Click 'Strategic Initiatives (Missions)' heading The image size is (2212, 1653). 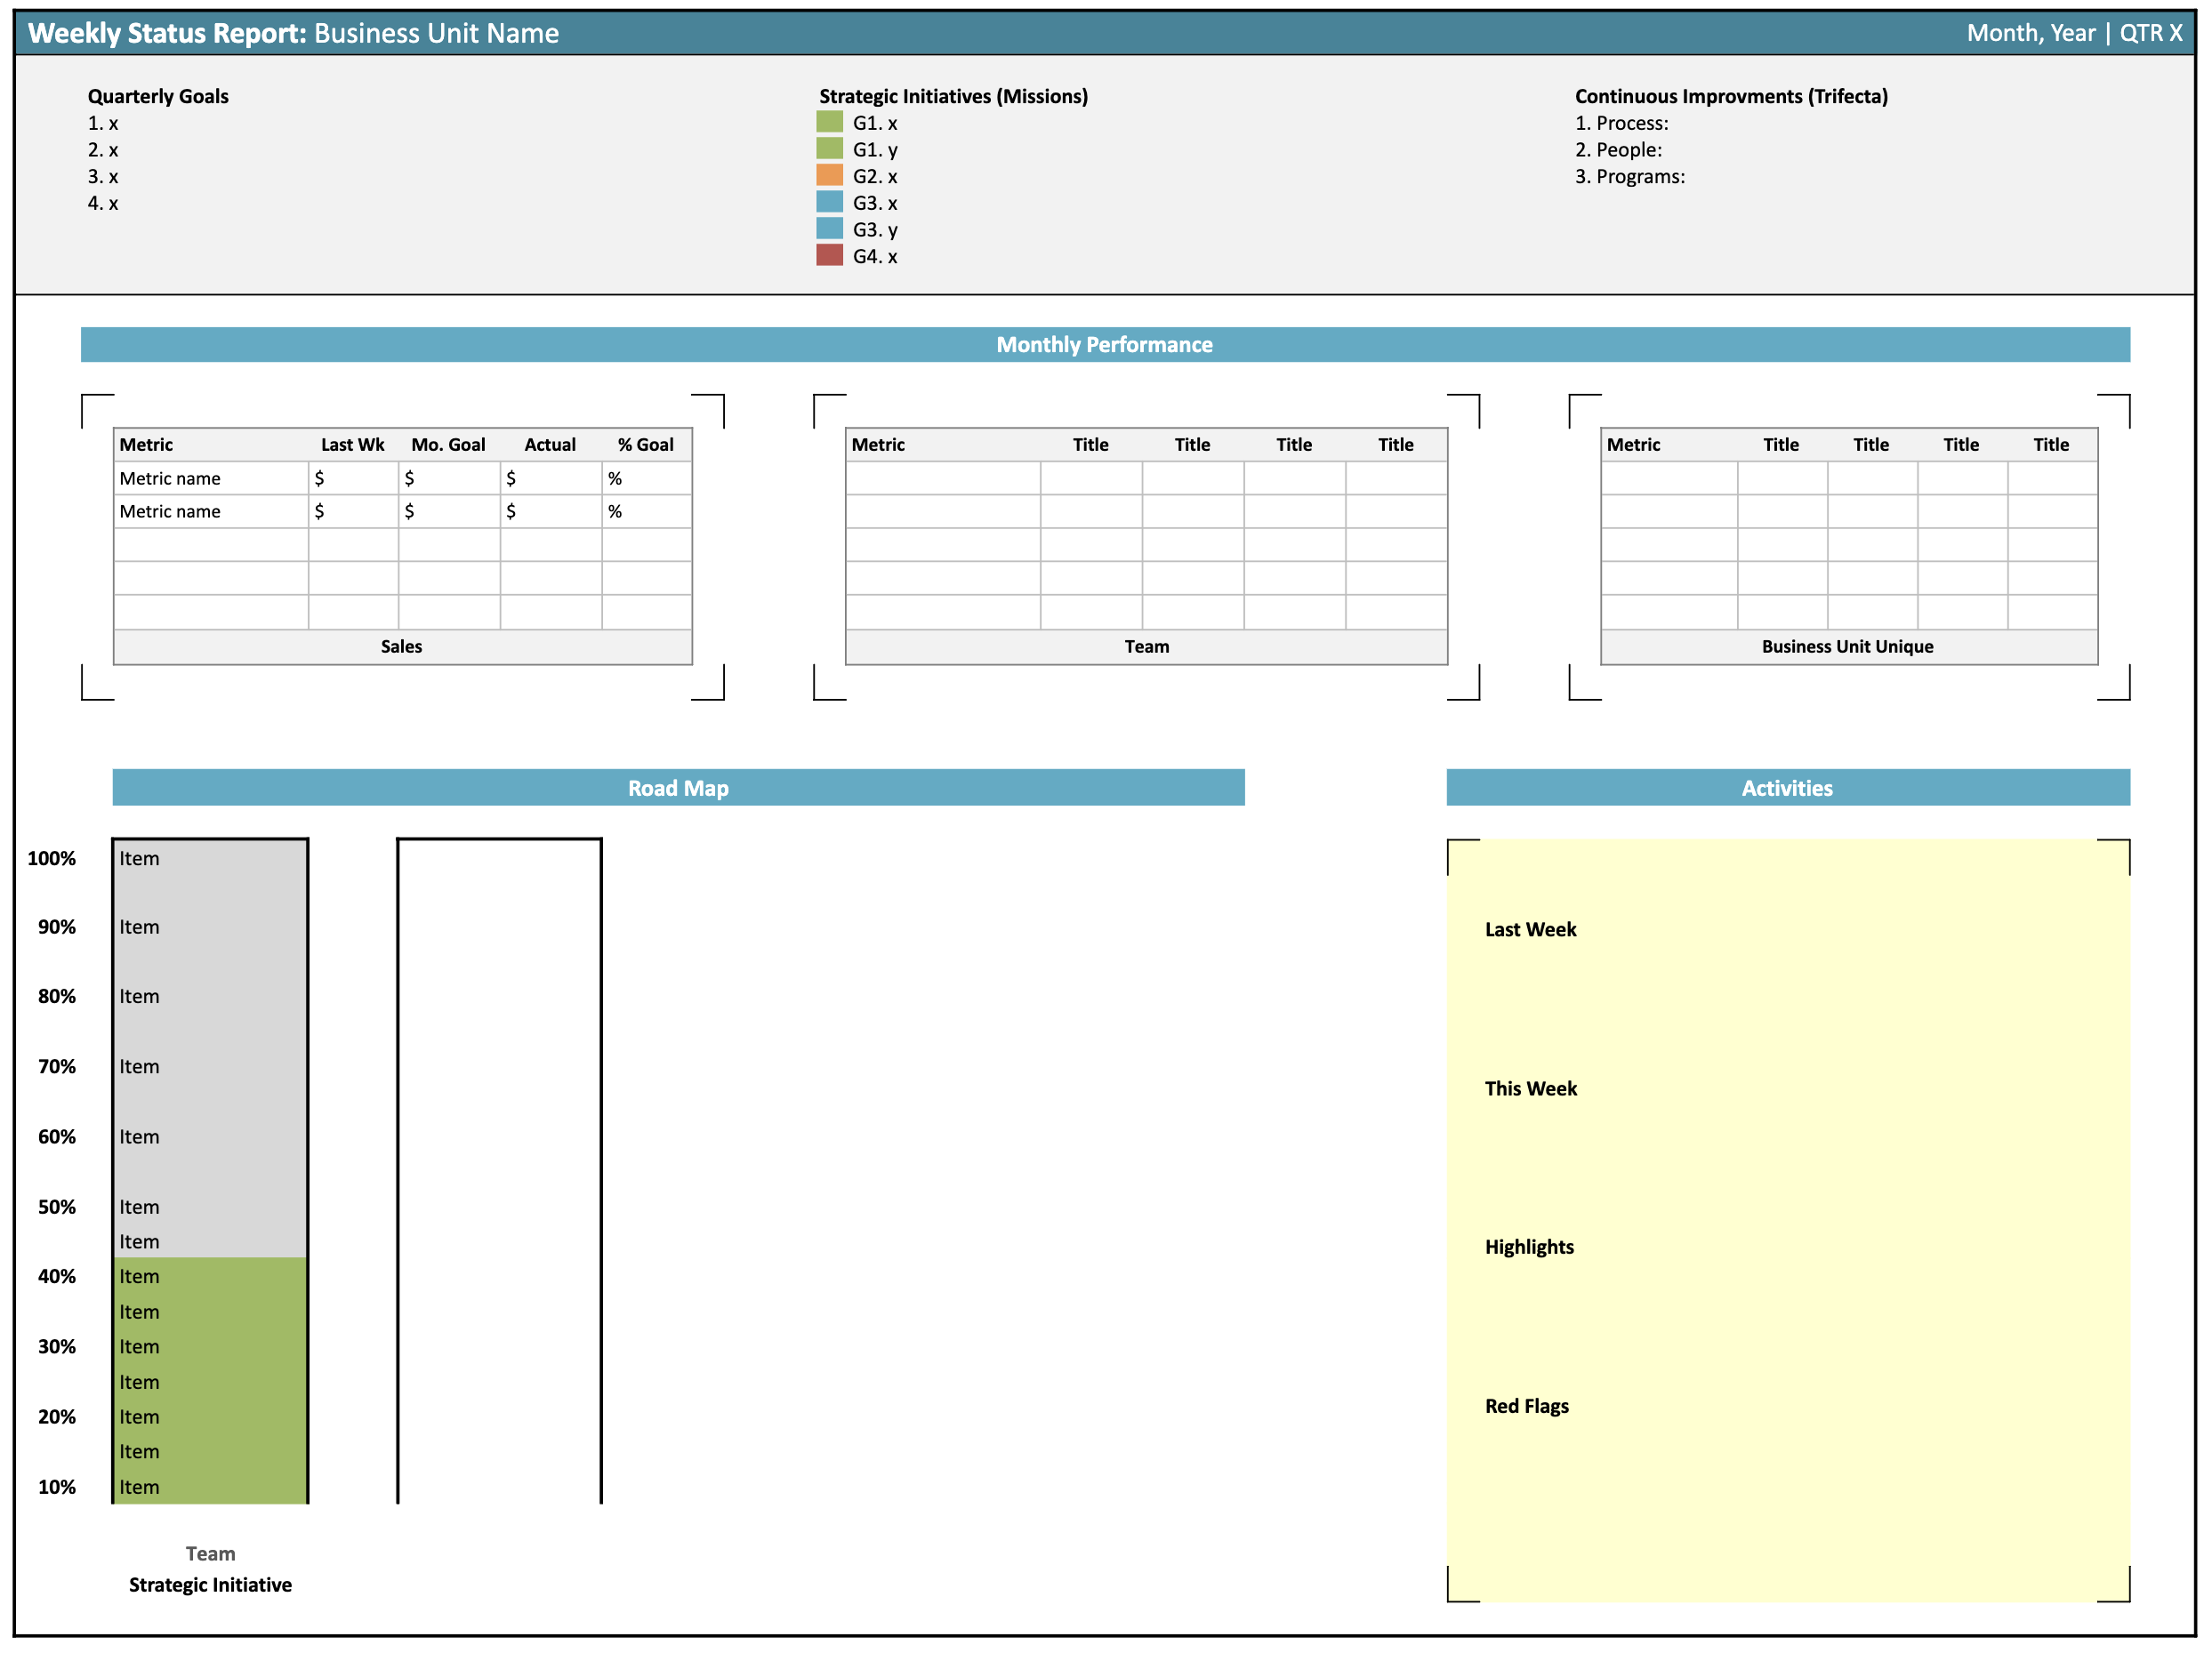pos(953,96)
